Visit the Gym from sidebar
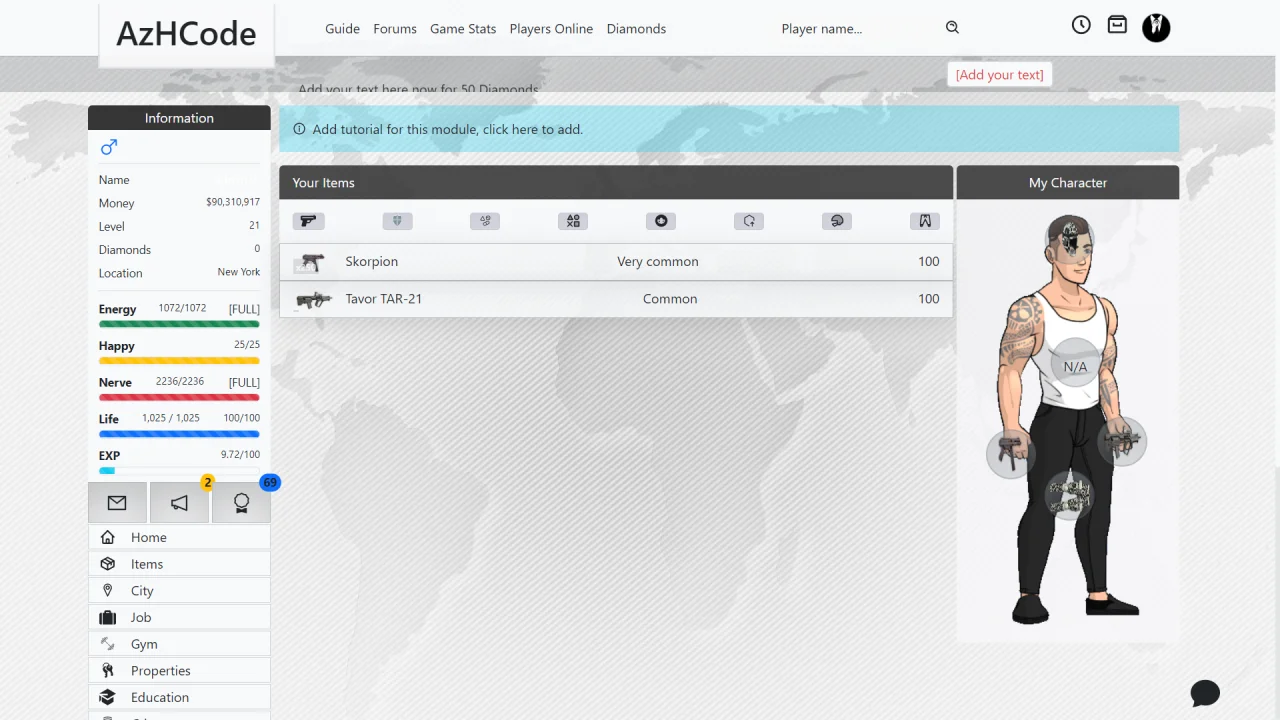This screenshot has width=1280, height=720. (x=179, y=644)
